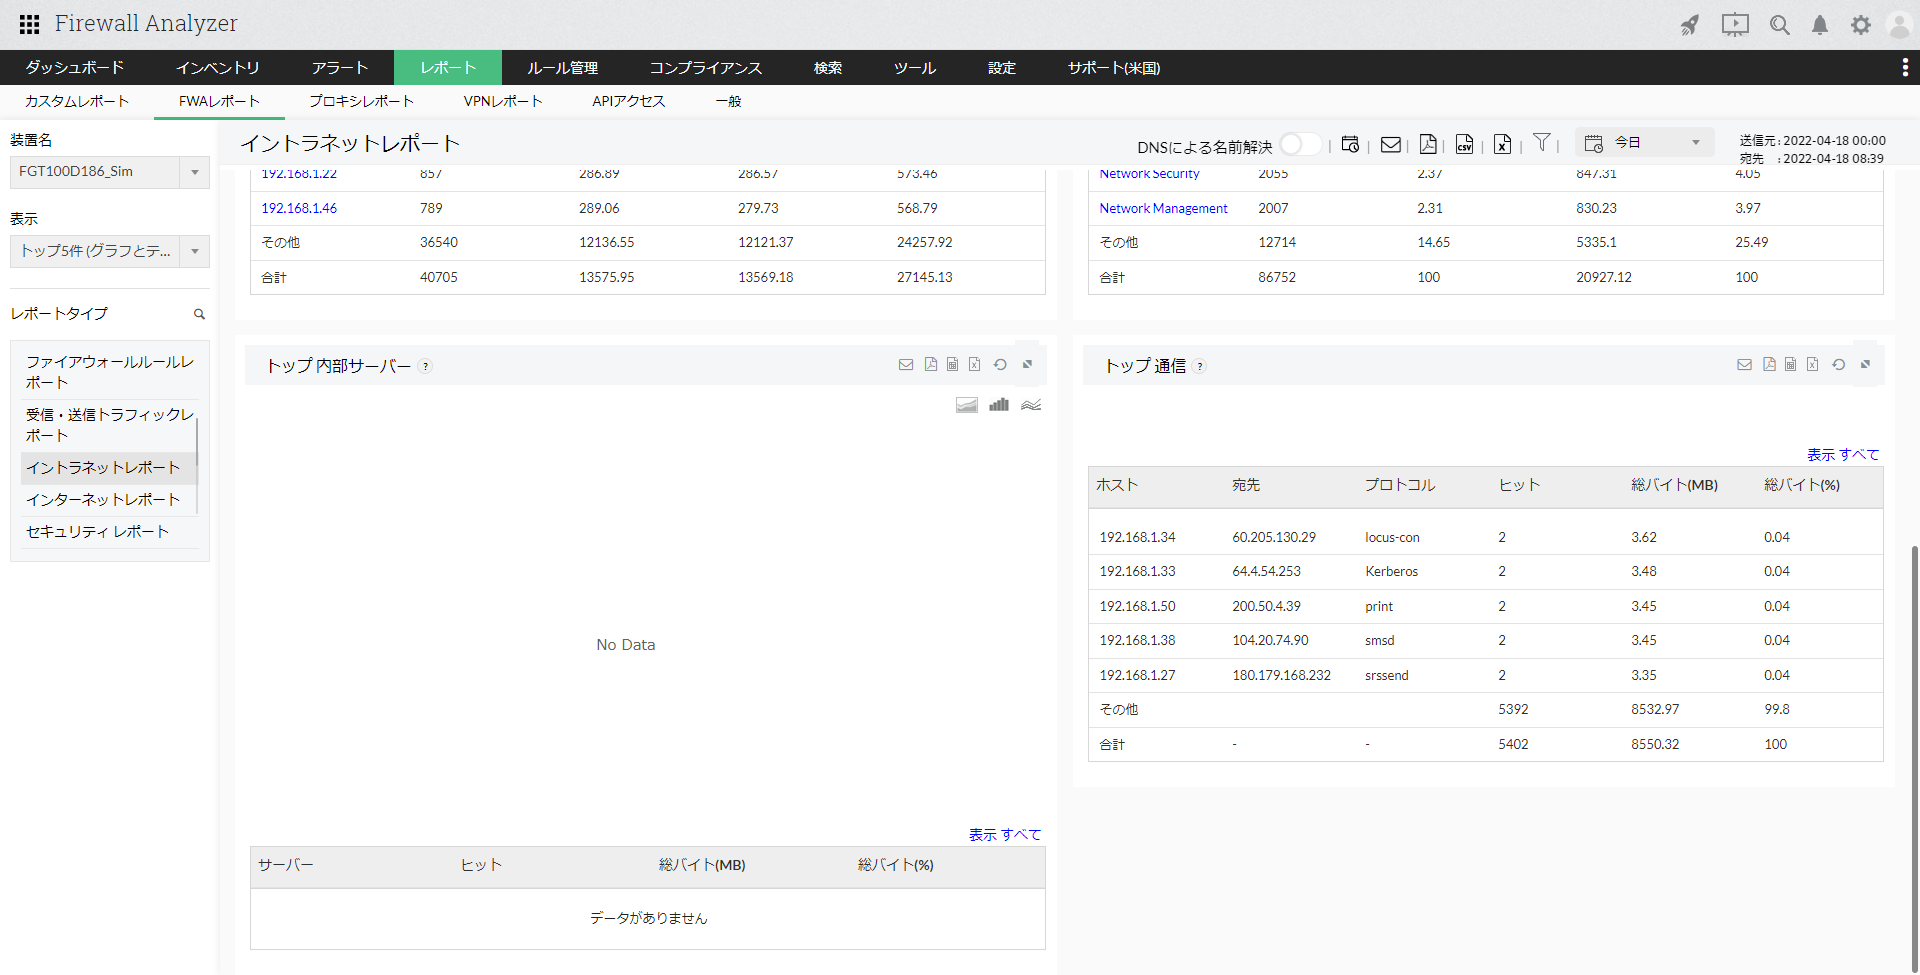
Task: Export the トップ 通信 widget to Excel
Action: [1812, 365]
